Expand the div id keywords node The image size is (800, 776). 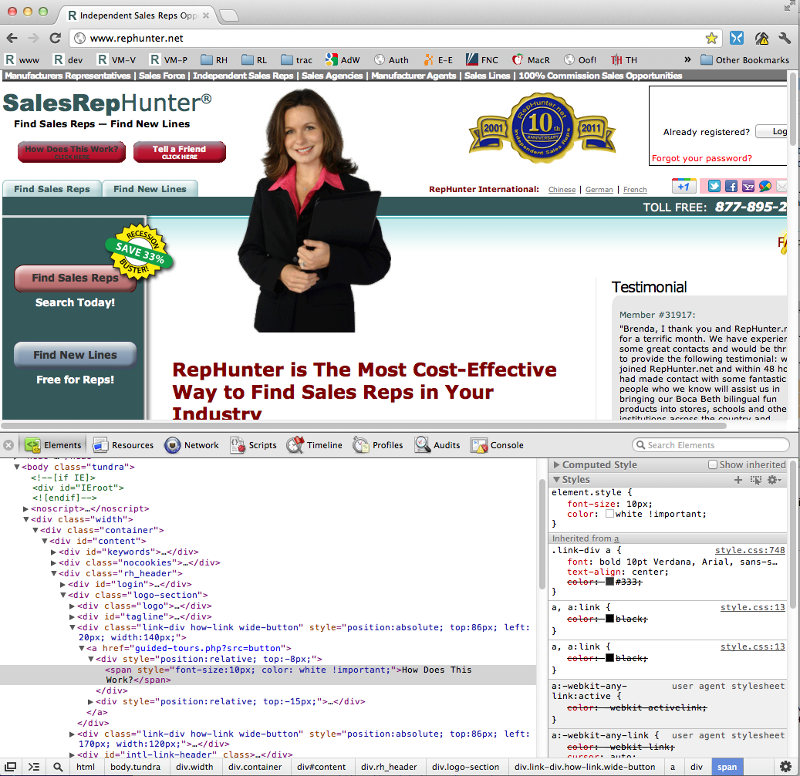[54, 552]
